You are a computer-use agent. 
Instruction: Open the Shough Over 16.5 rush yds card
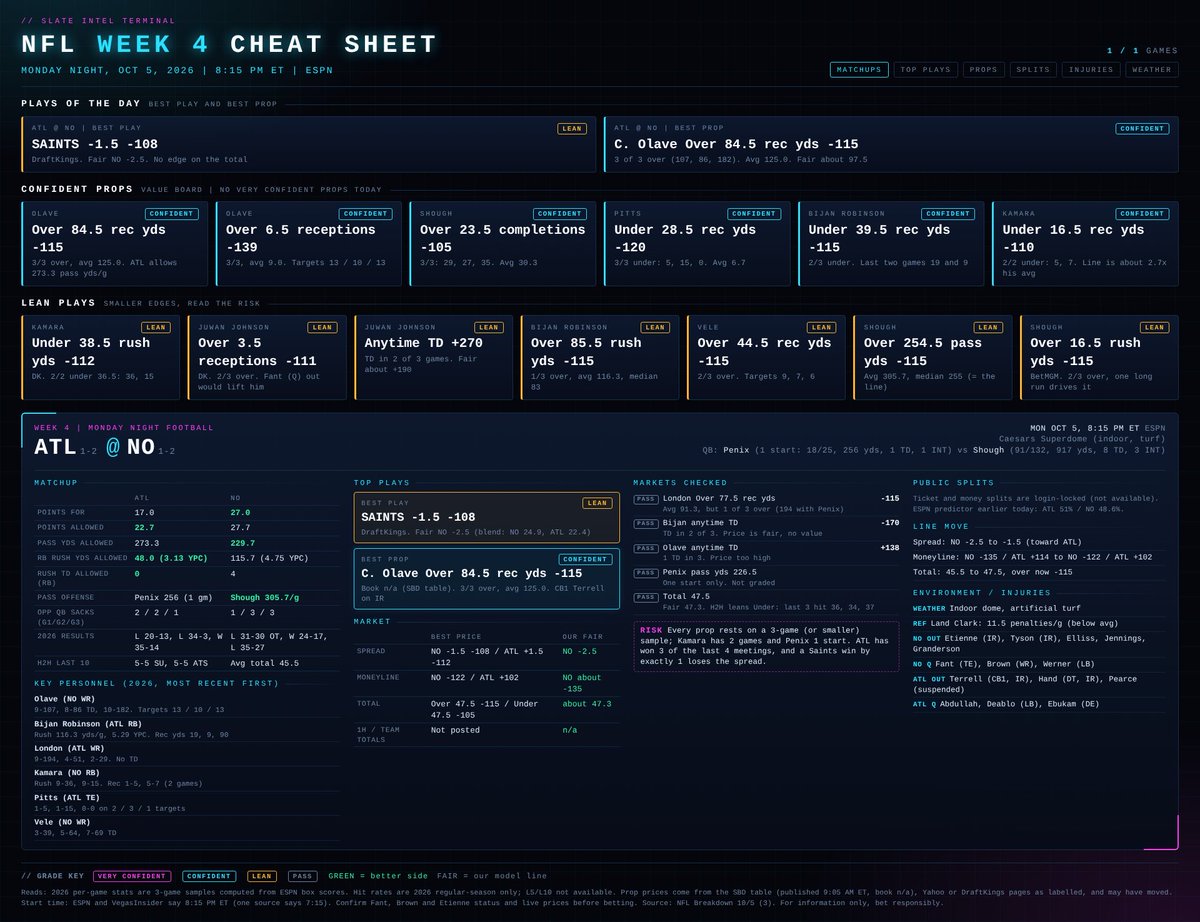(1099, 358)
